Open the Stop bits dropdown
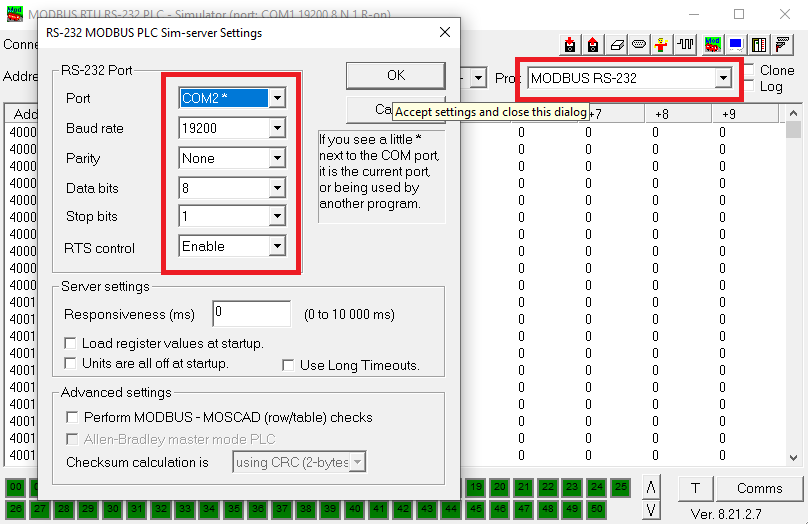This screenshot has width=808, height=524. [x=277, y=216]
